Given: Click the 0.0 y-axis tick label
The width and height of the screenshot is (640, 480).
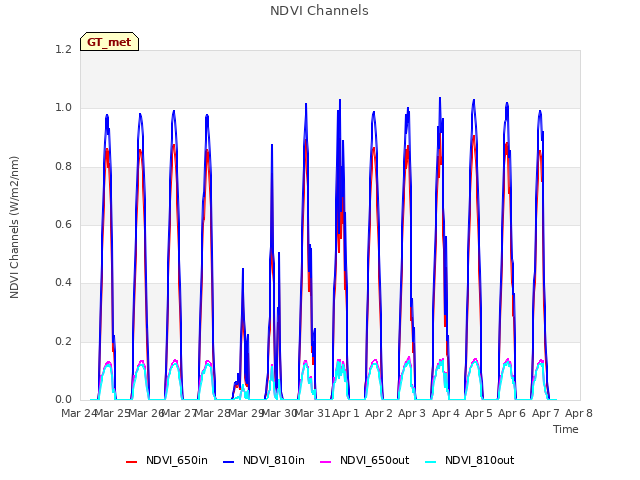Looking at the screenshot, I should click(x=63, y=399).
